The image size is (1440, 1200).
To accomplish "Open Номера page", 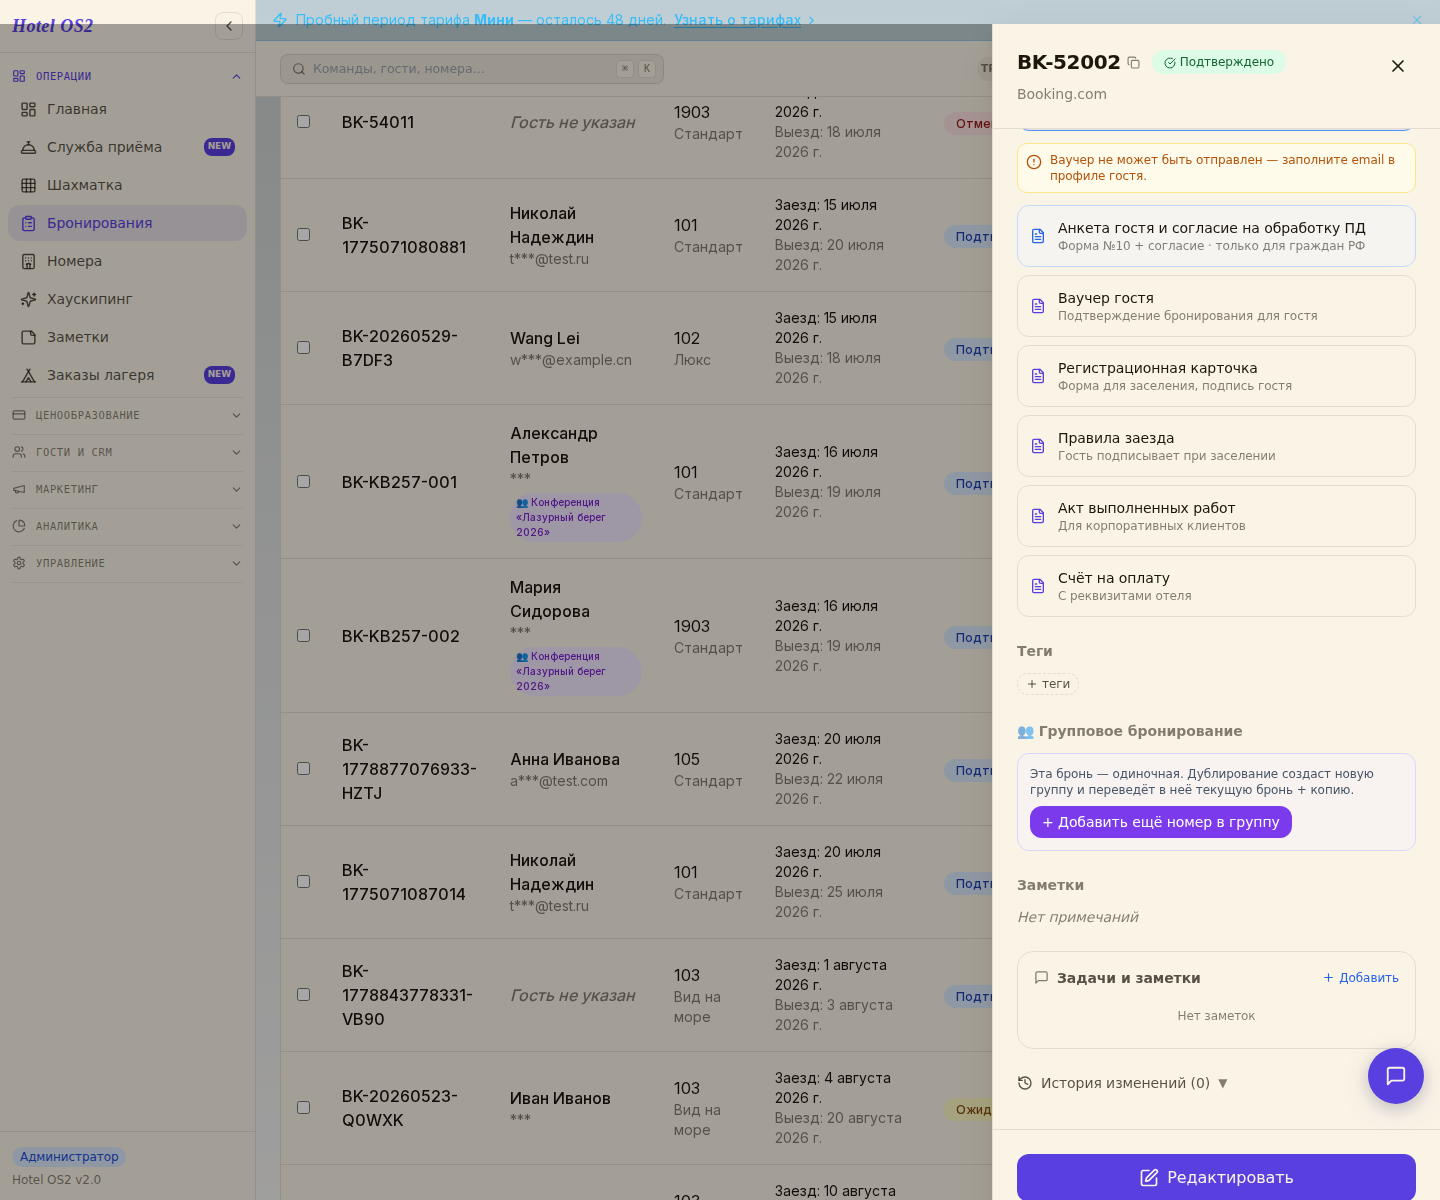I will [127, 261].
